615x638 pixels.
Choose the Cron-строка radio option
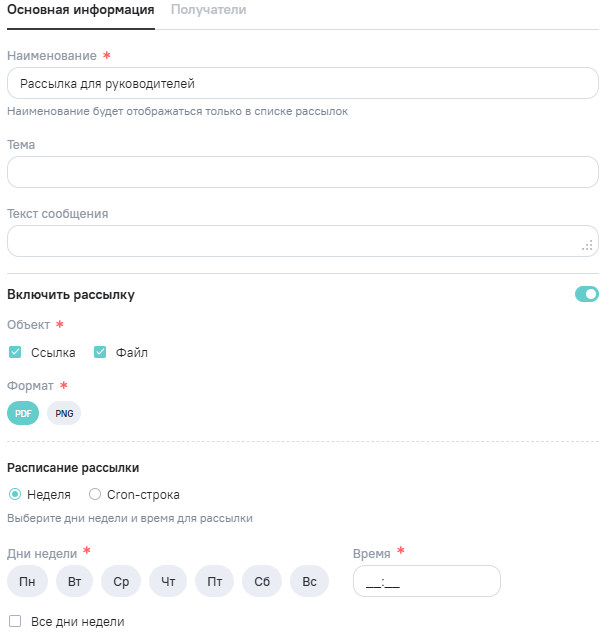coord(95,494)
